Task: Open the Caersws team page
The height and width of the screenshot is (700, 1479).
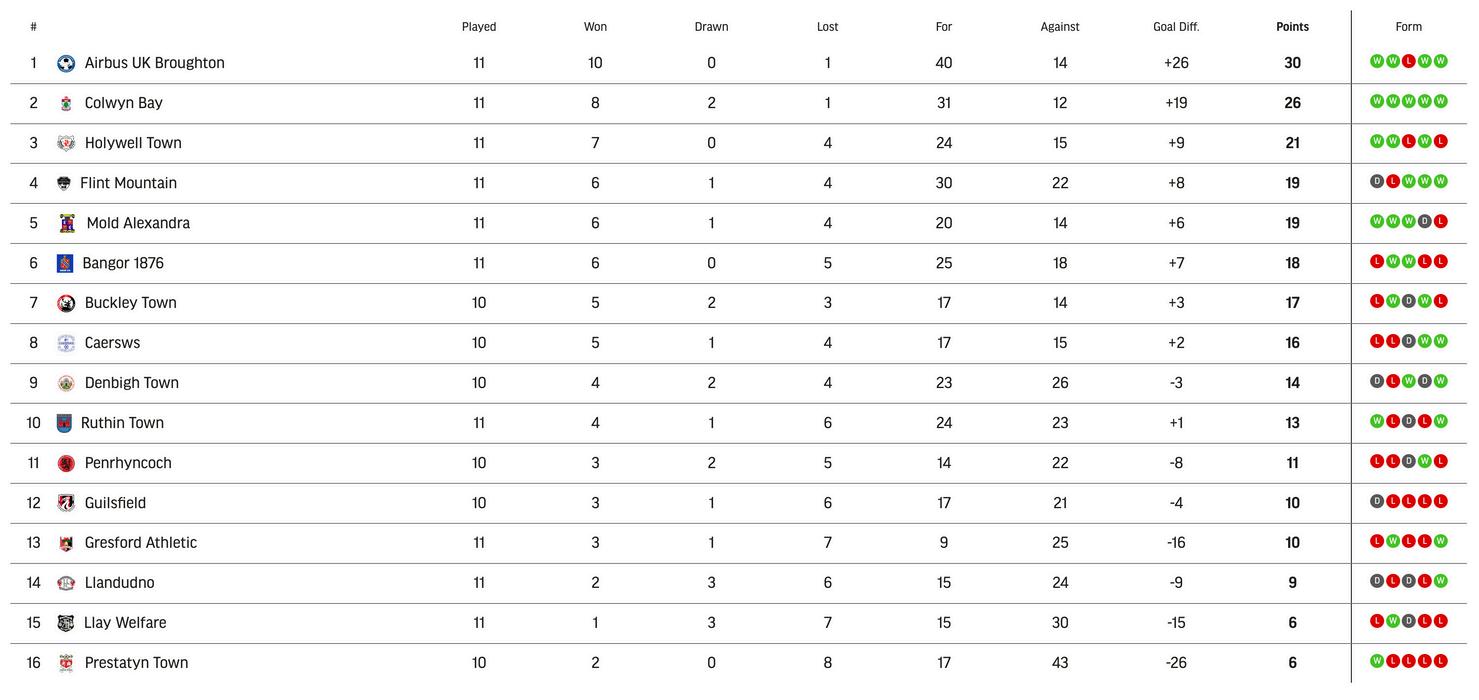Action: tap(112, 343)
